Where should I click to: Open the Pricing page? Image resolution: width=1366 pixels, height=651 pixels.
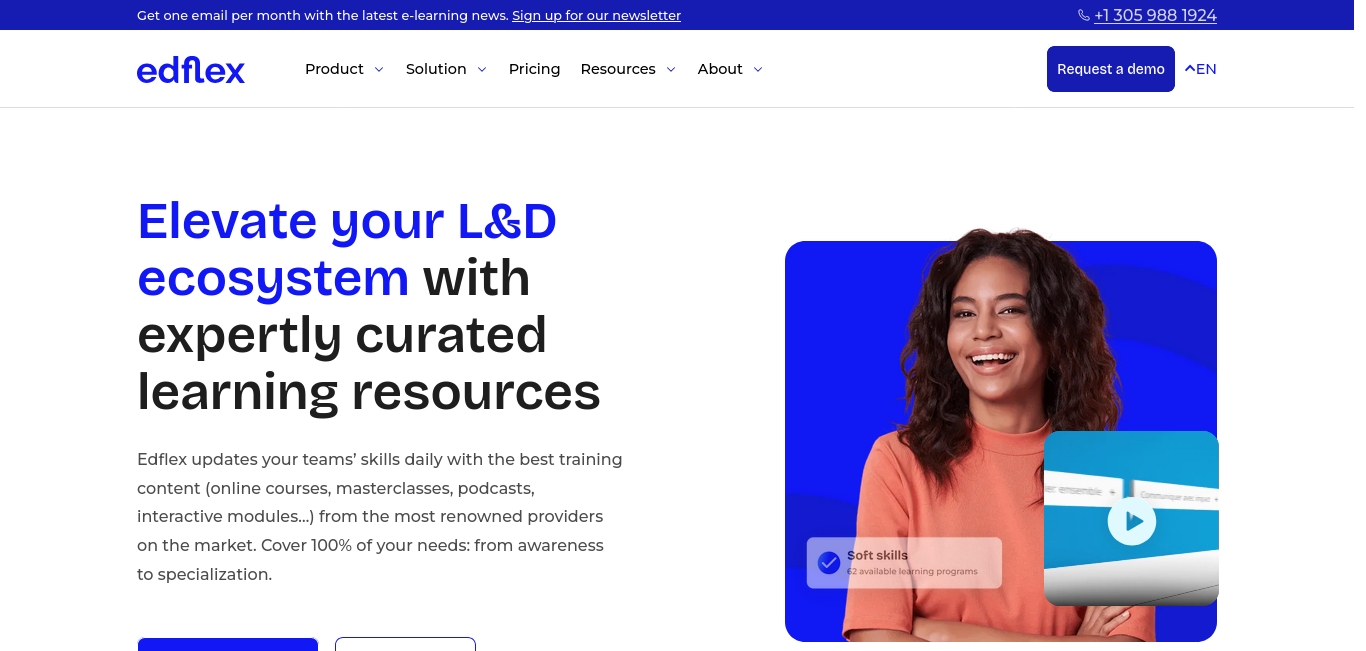[x=534, y=69]
